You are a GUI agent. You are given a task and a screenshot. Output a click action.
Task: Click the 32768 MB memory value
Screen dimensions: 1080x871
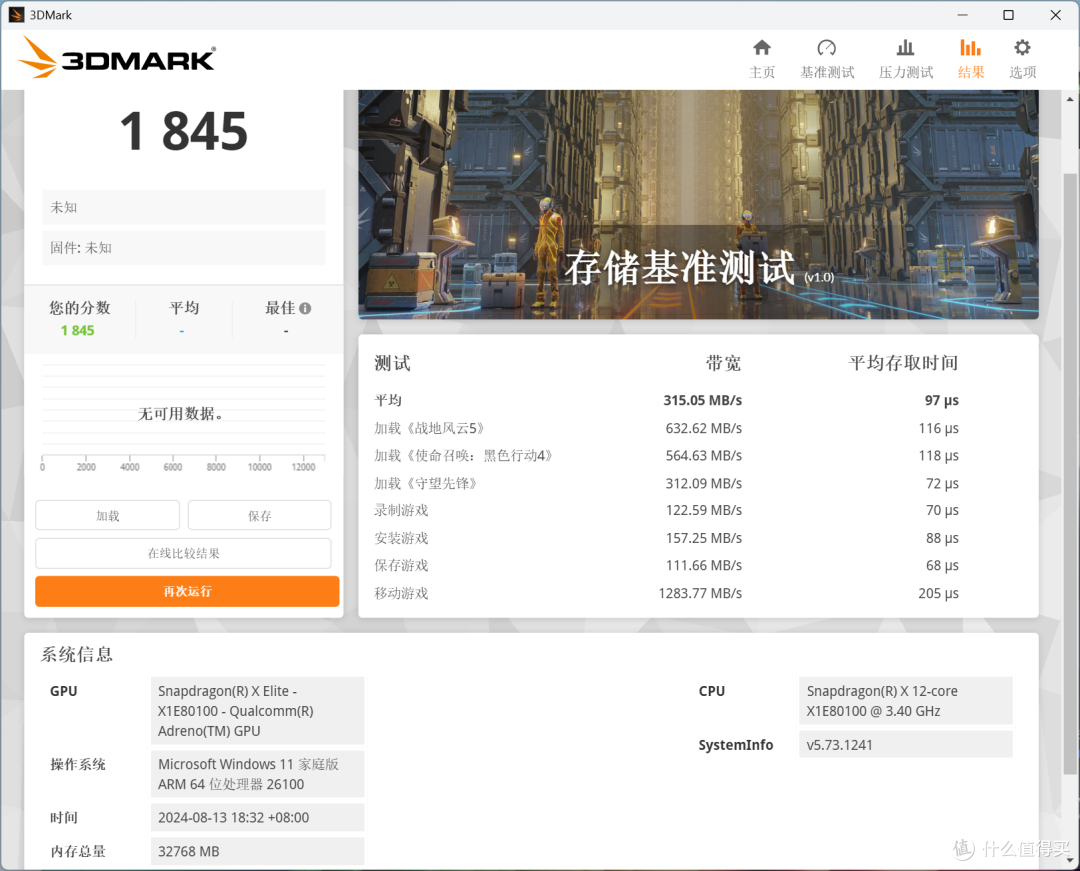258,851
